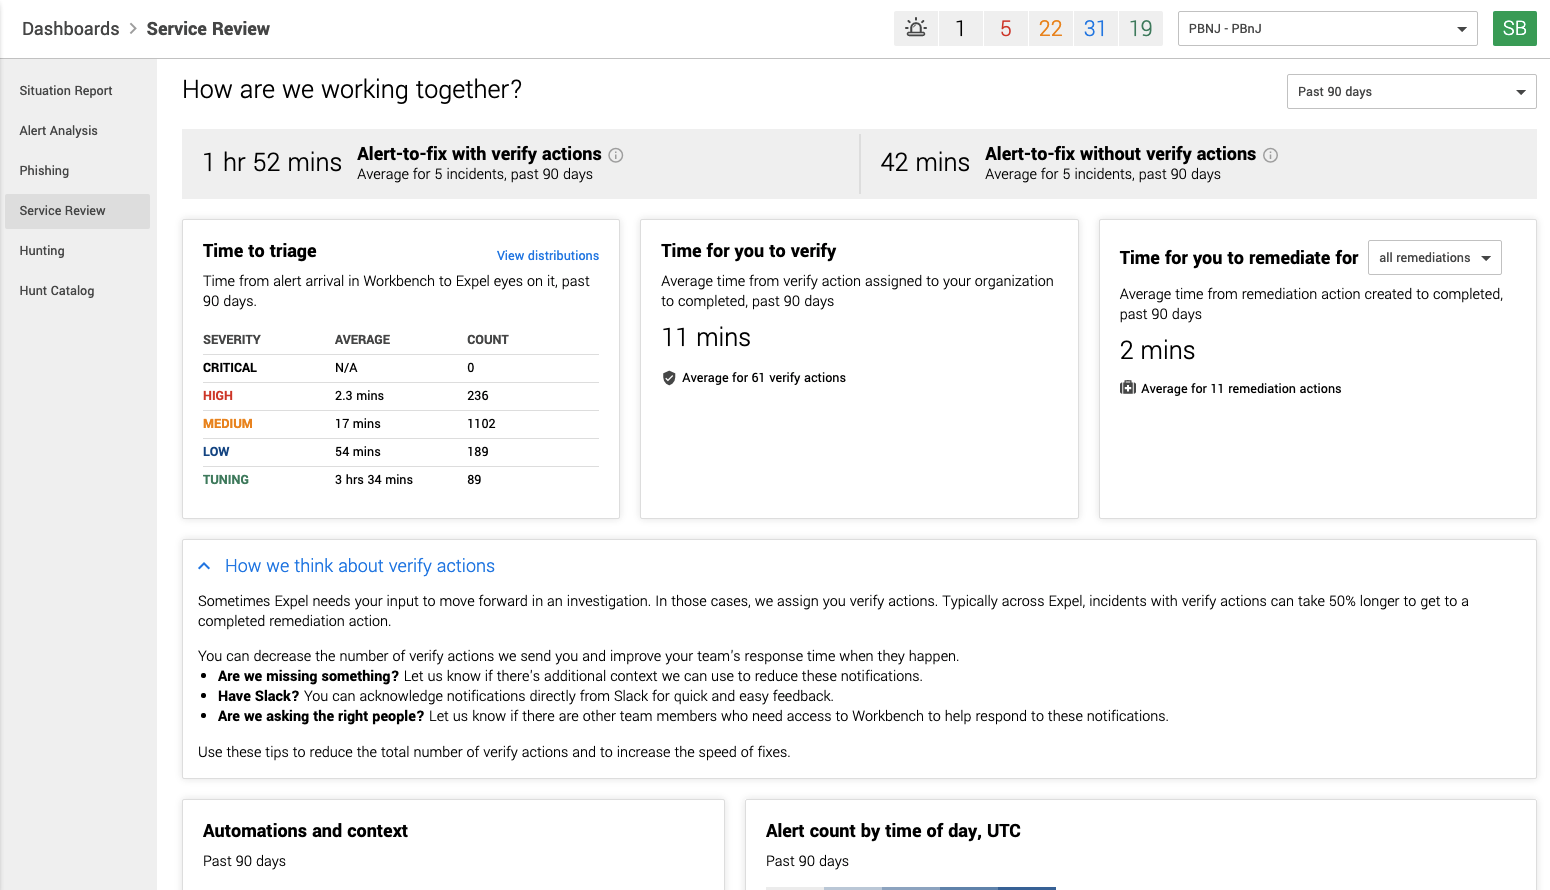Click the alert siren icon in header
1550x890 pixels.
916,28
